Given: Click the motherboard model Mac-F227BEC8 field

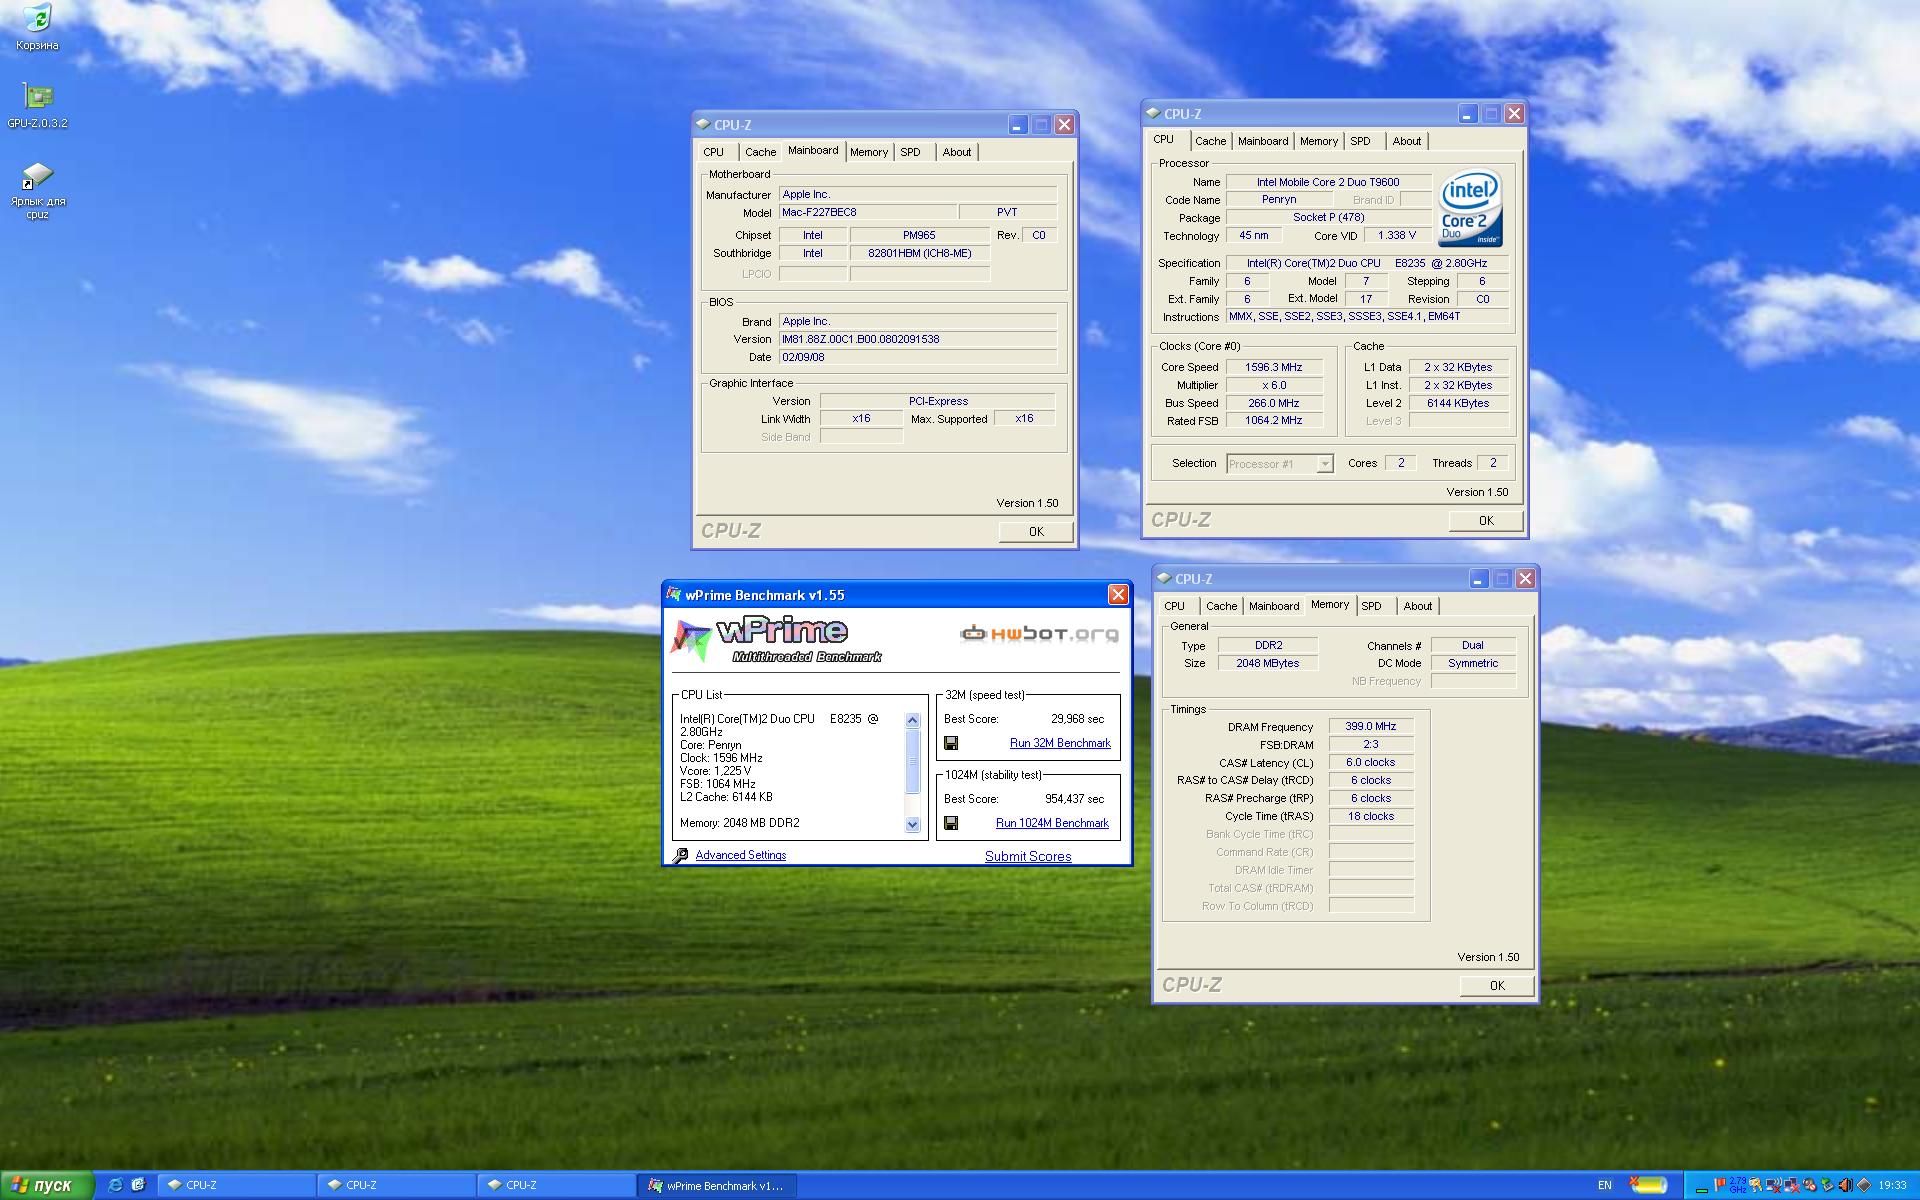Looking at the screenshot, I should pos(867,212).
